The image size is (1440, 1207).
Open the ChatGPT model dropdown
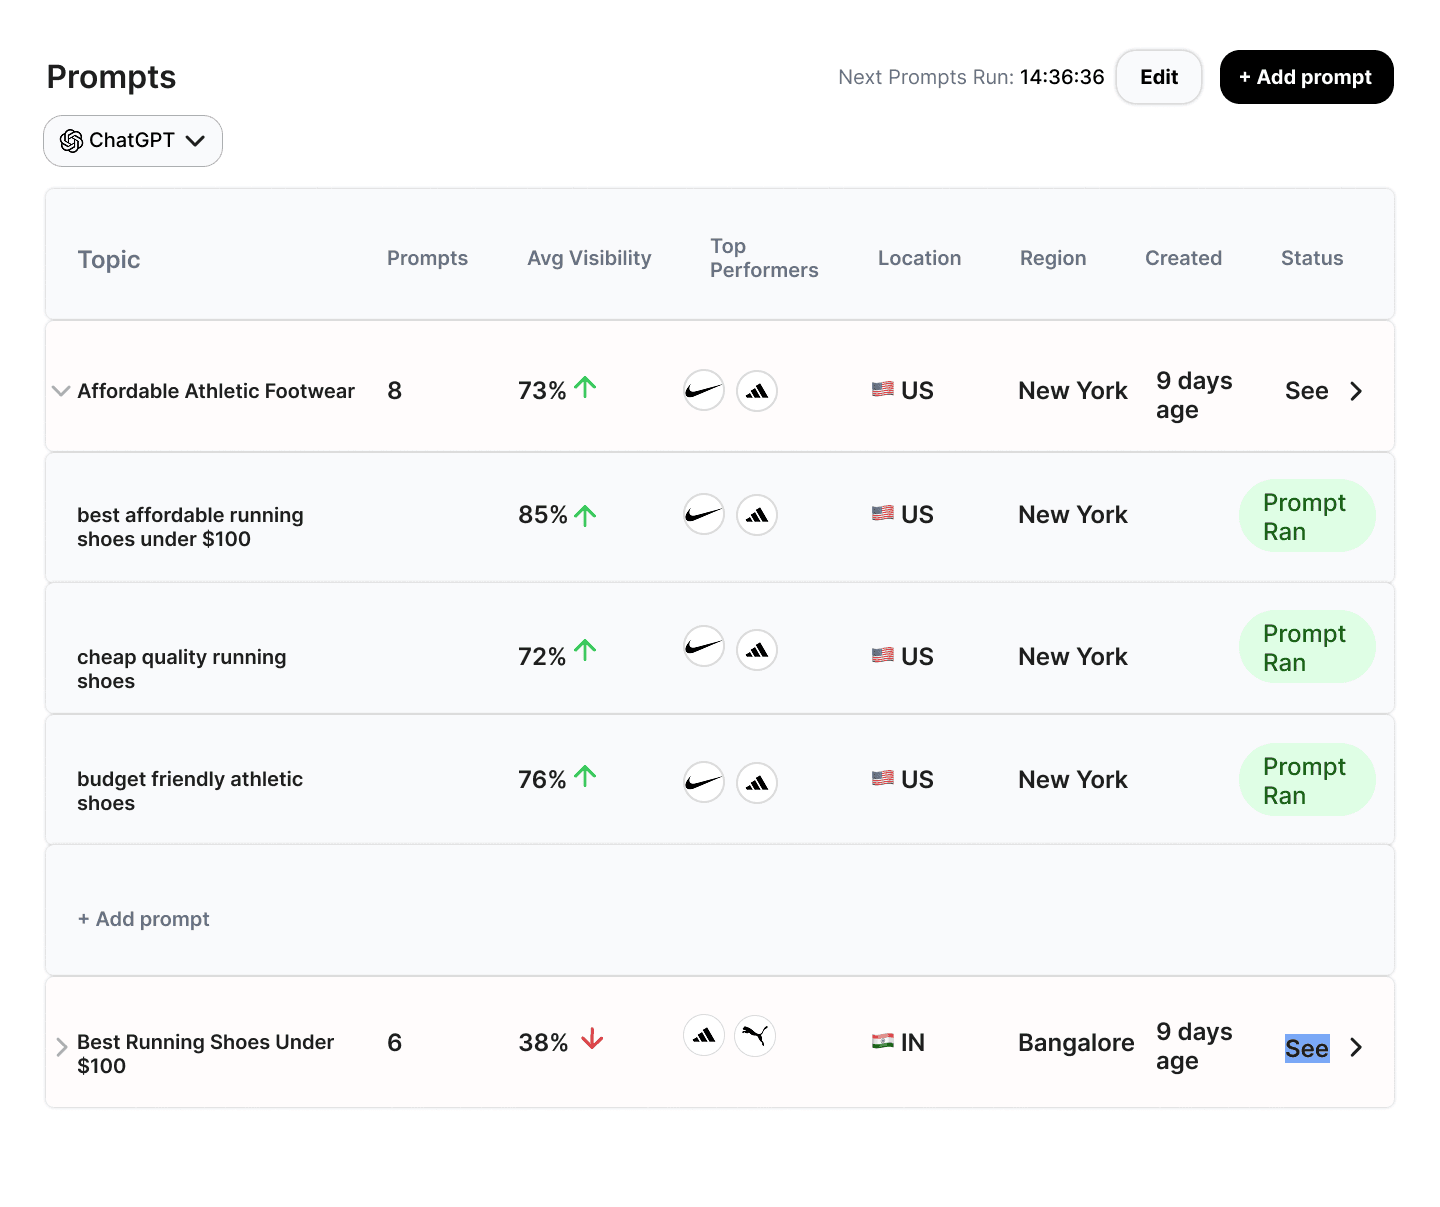133,141
